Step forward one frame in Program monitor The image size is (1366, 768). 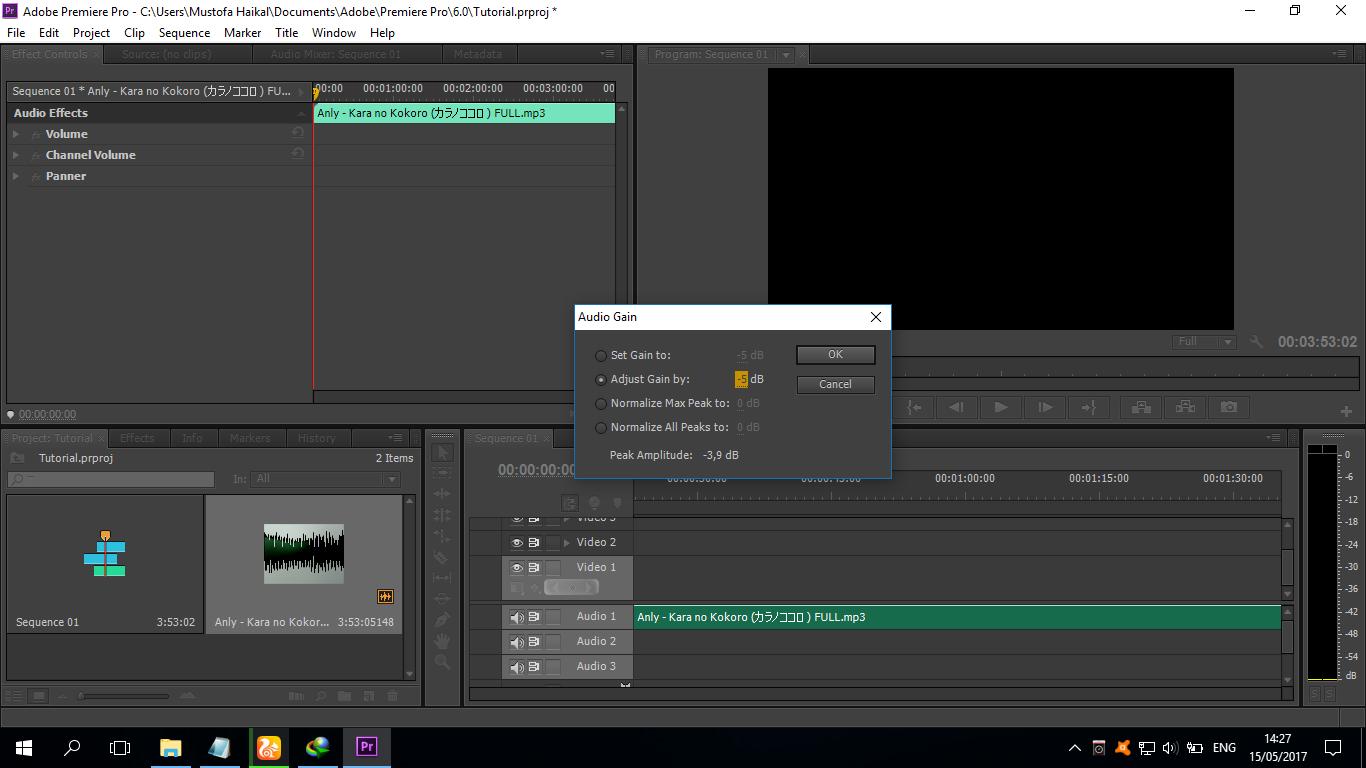tap(1044, 407)
